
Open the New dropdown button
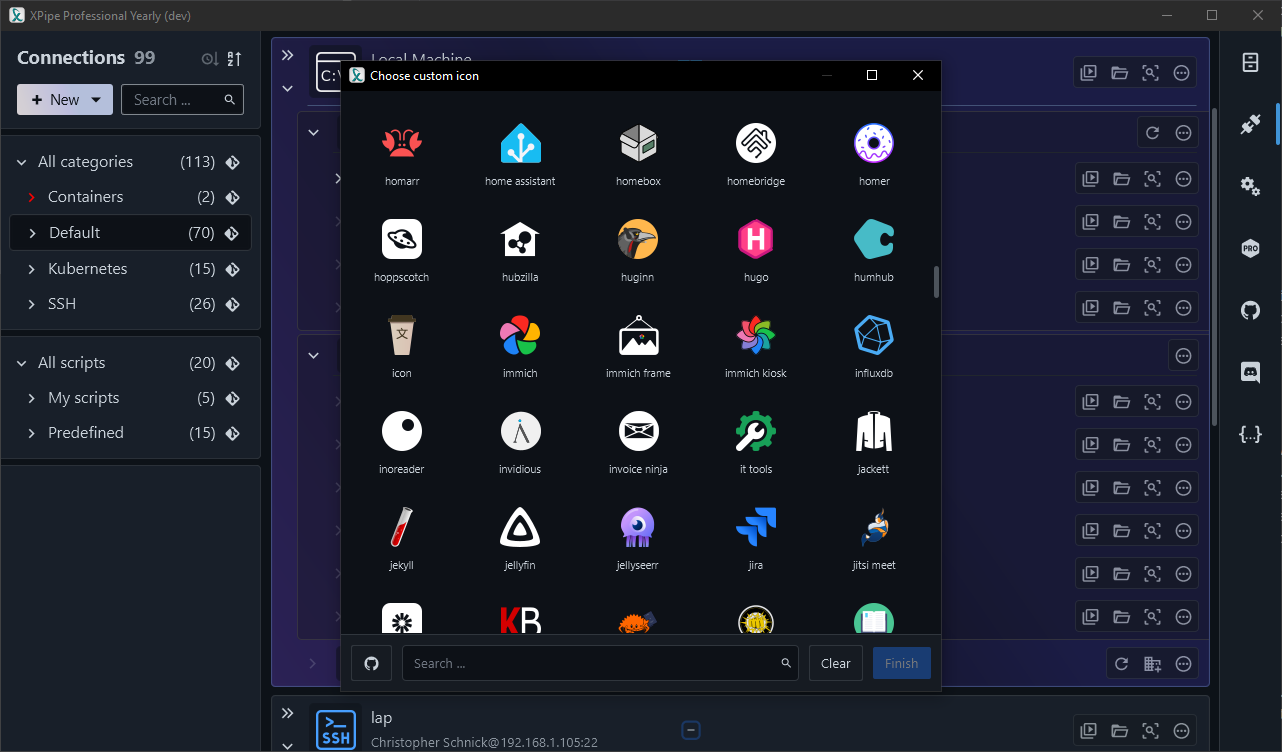[65, 100]
